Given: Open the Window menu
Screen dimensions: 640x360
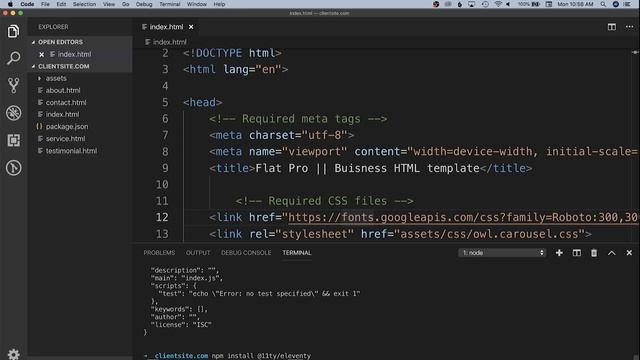Looking at the screenshot, I should (x=196, y=4).
